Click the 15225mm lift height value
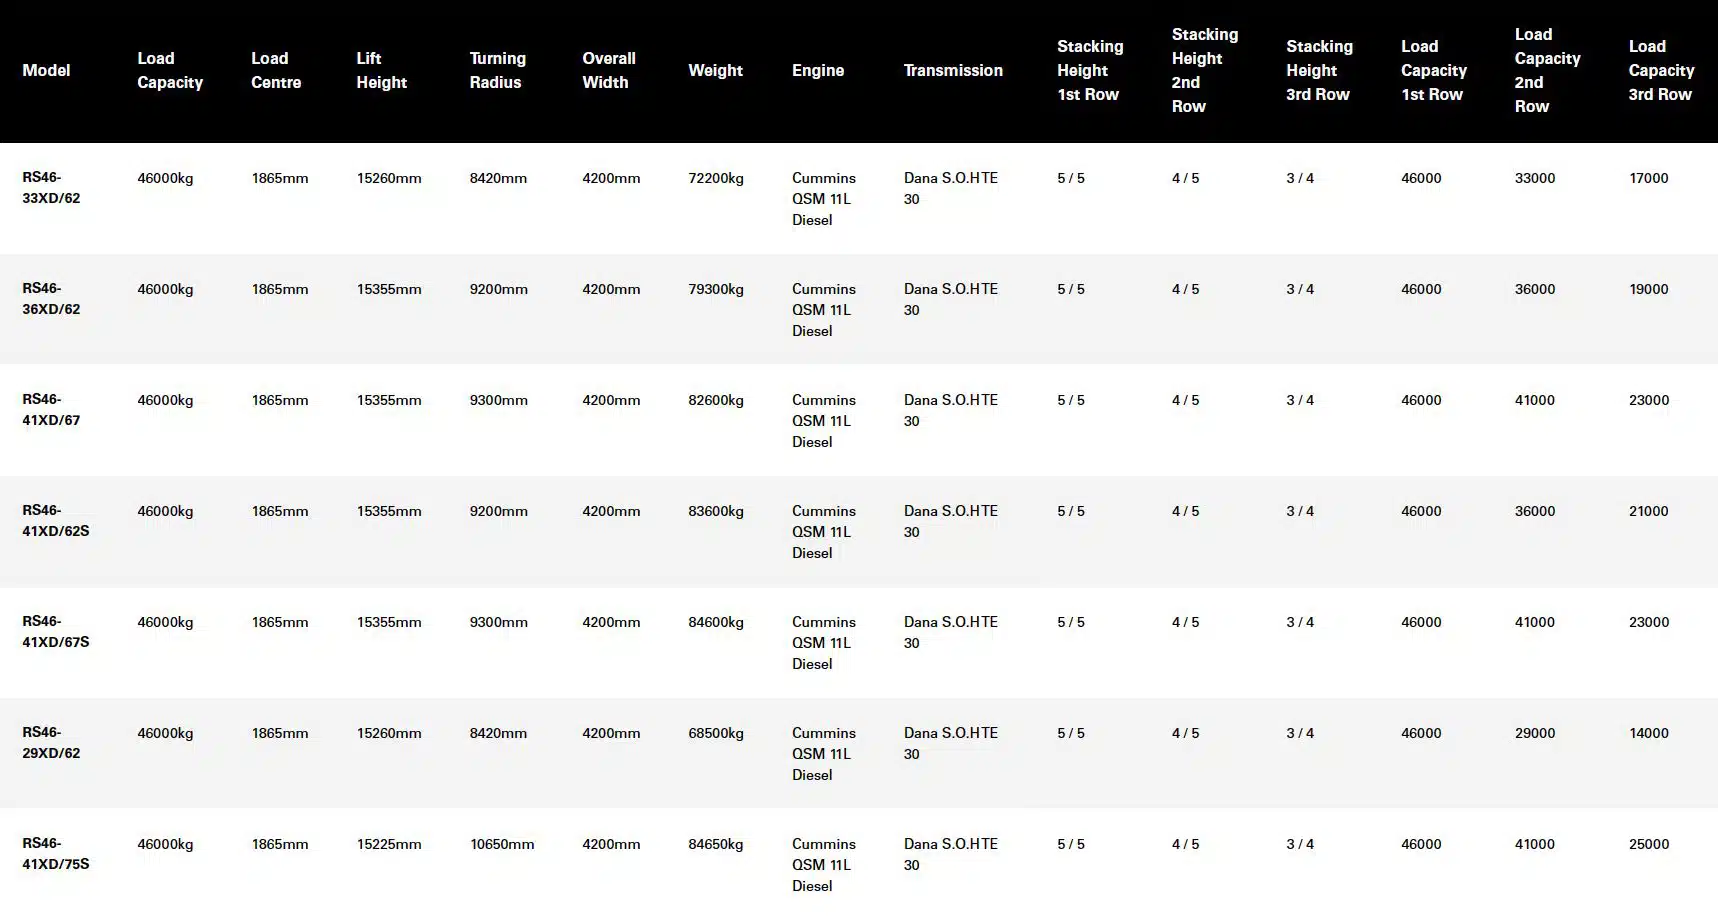The height and width of the screenshot is (921, 1718). click(x=389, y=844)
